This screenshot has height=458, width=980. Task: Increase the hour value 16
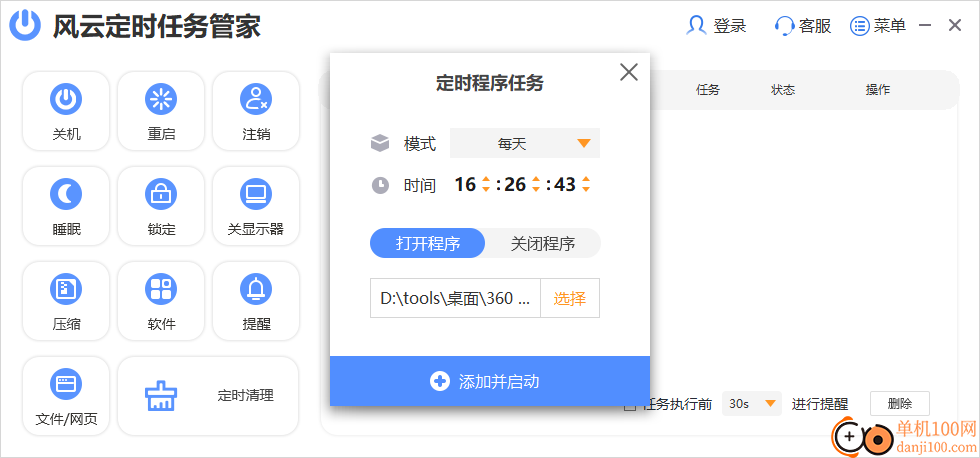[x=486, y=181]
